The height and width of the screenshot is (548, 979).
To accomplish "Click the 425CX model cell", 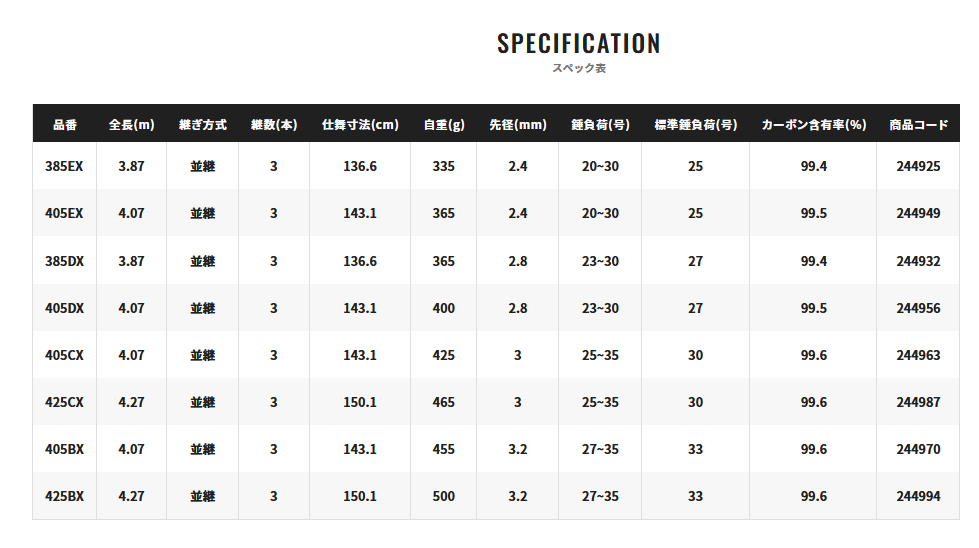I will 64,402.
